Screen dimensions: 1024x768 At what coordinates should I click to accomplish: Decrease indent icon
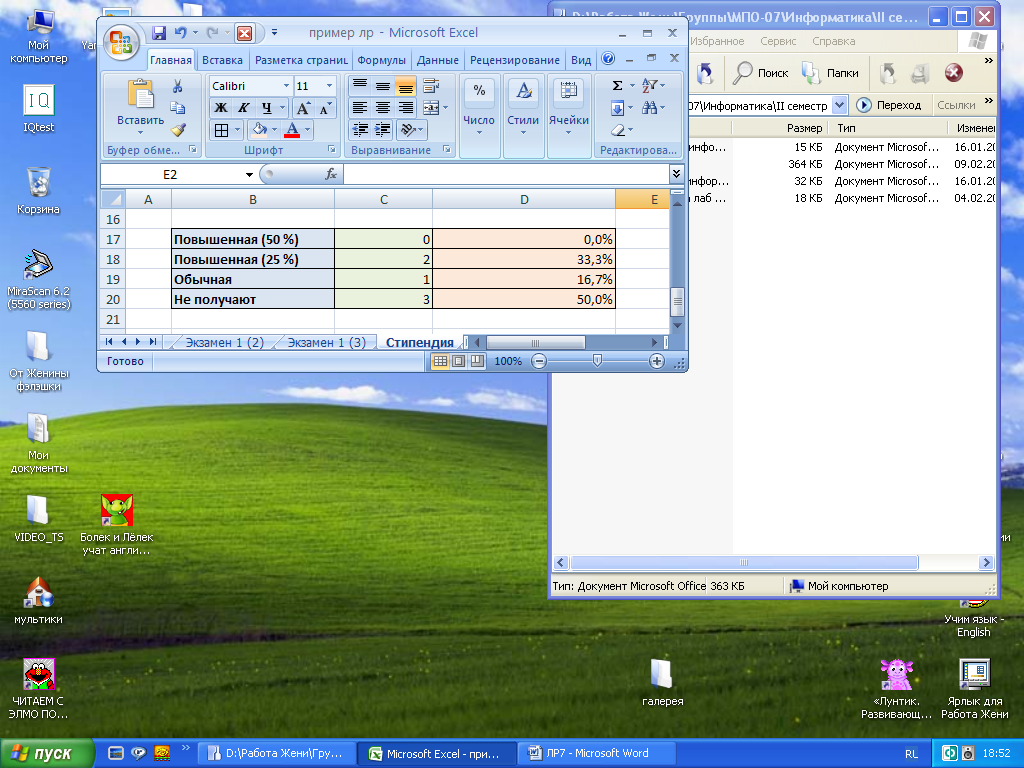coord(360,129)
